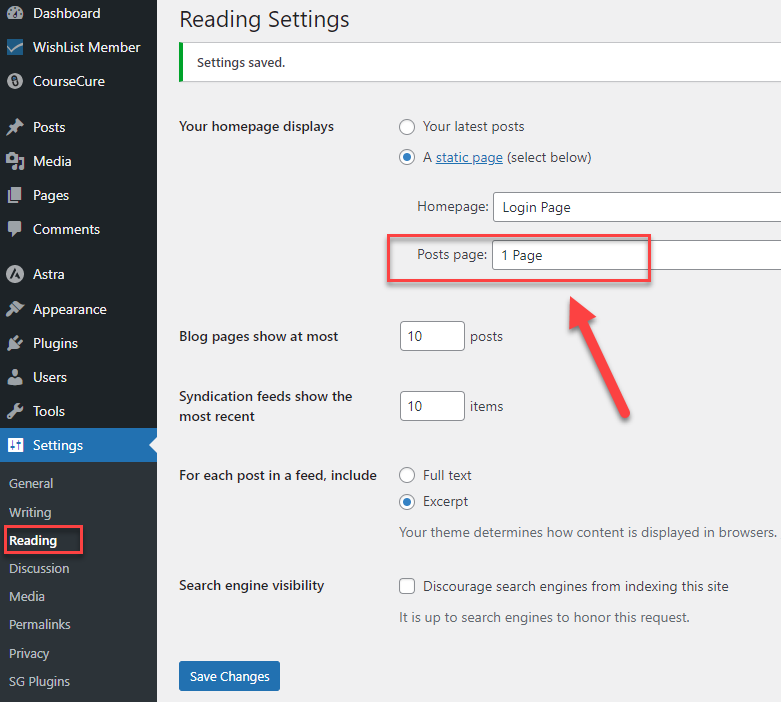Click the Pages stacked-sheets icon
Screen dimensions: 781x702
point(15,195)
